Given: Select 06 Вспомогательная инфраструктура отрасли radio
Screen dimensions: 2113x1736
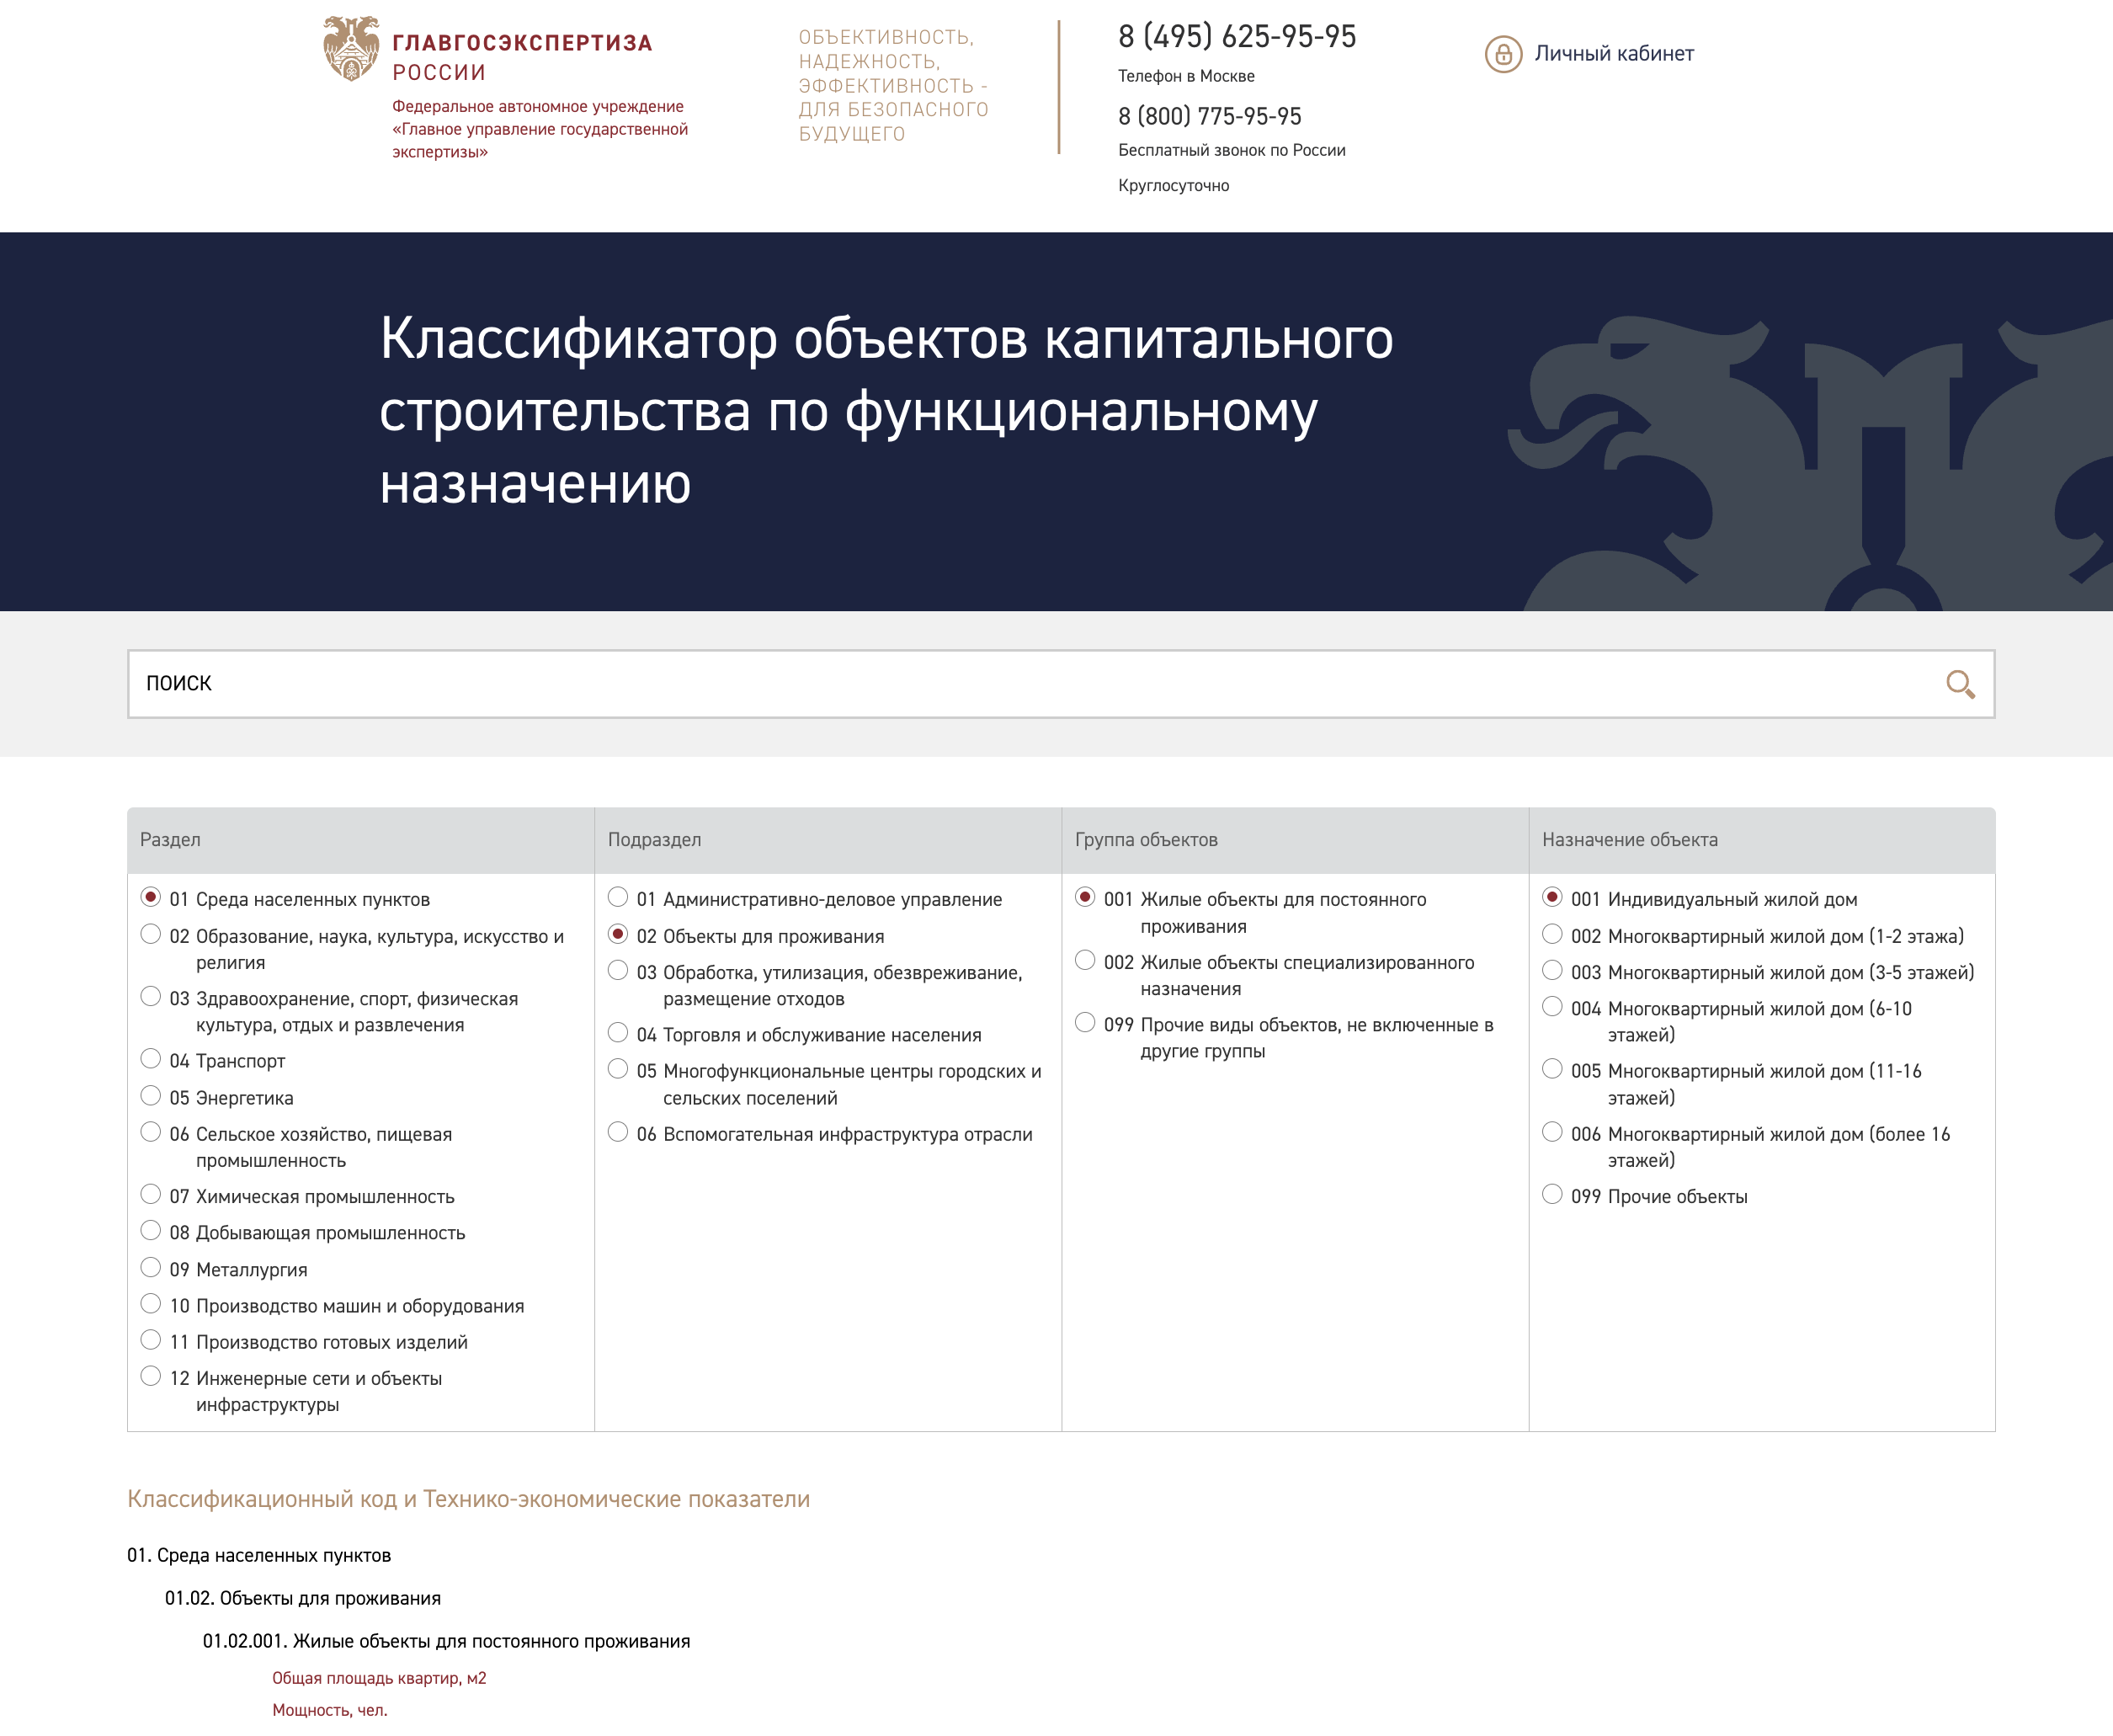Looking at the screenshot, I should 618,1132.
